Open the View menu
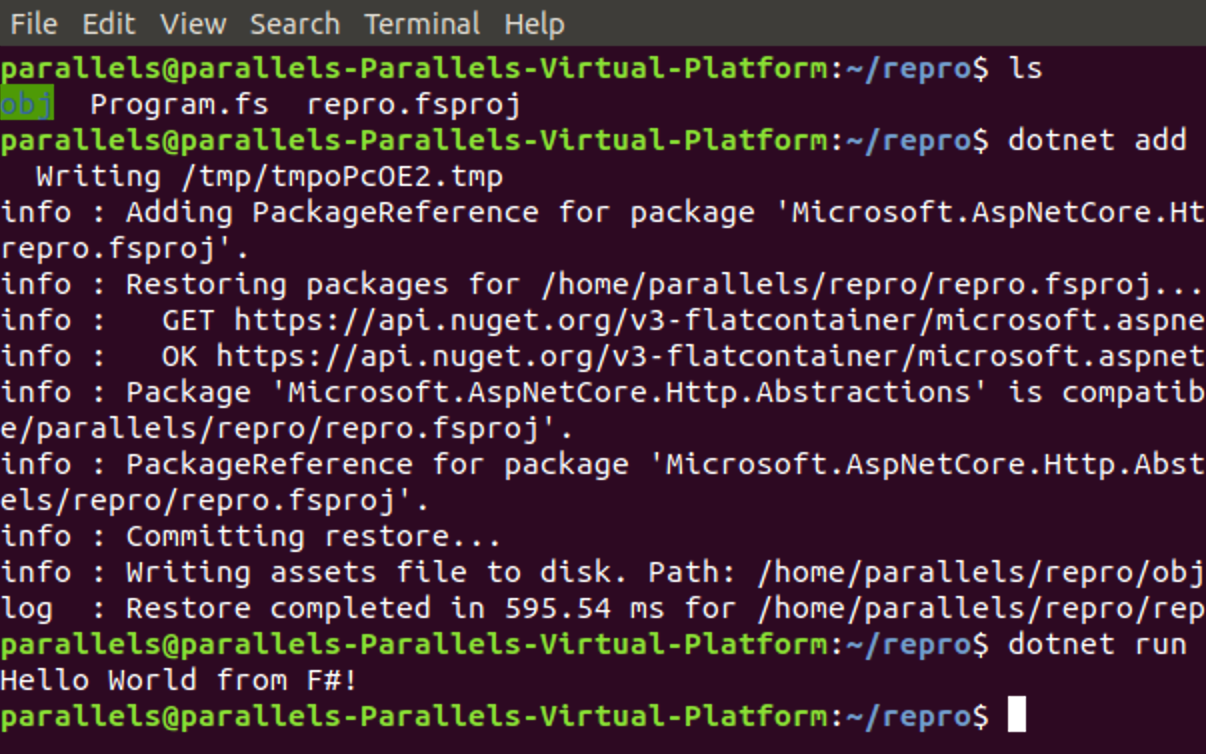This screenshot has width=1206, height=754. [193, 24]
